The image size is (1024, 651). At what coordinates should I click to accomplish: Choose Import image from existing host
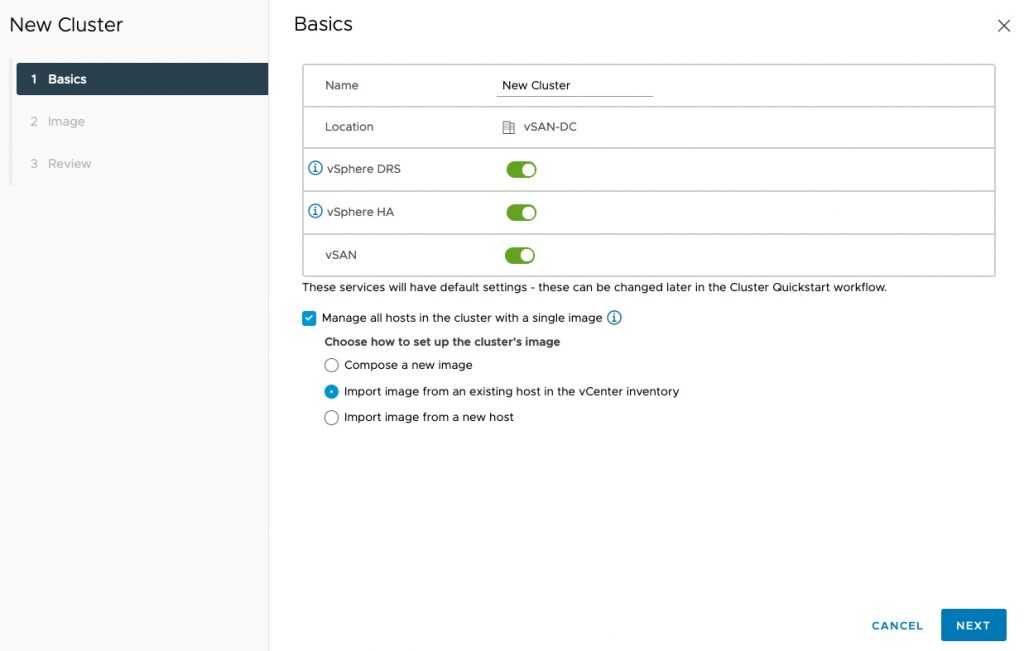332,392
